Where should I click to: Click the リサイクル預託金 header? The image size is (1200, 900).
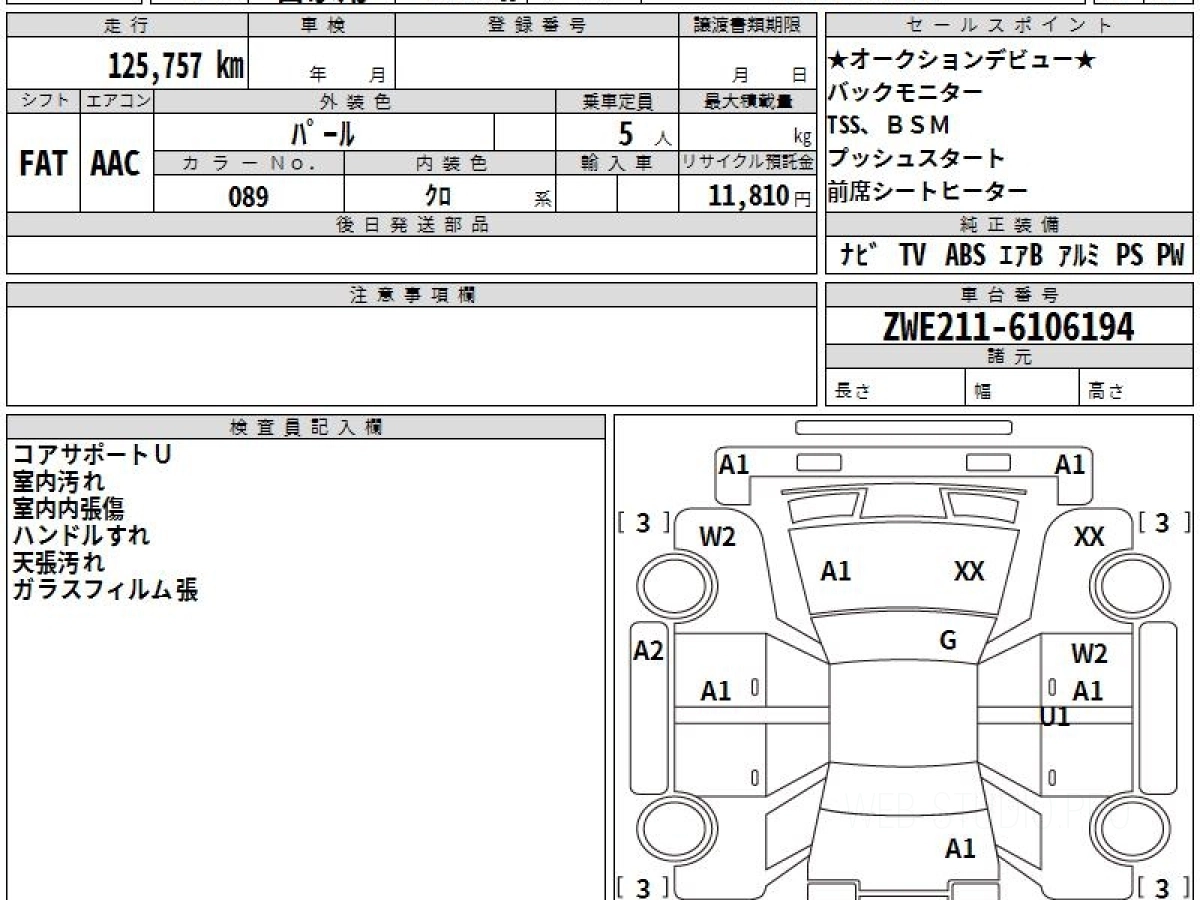[x=748, y=163]
